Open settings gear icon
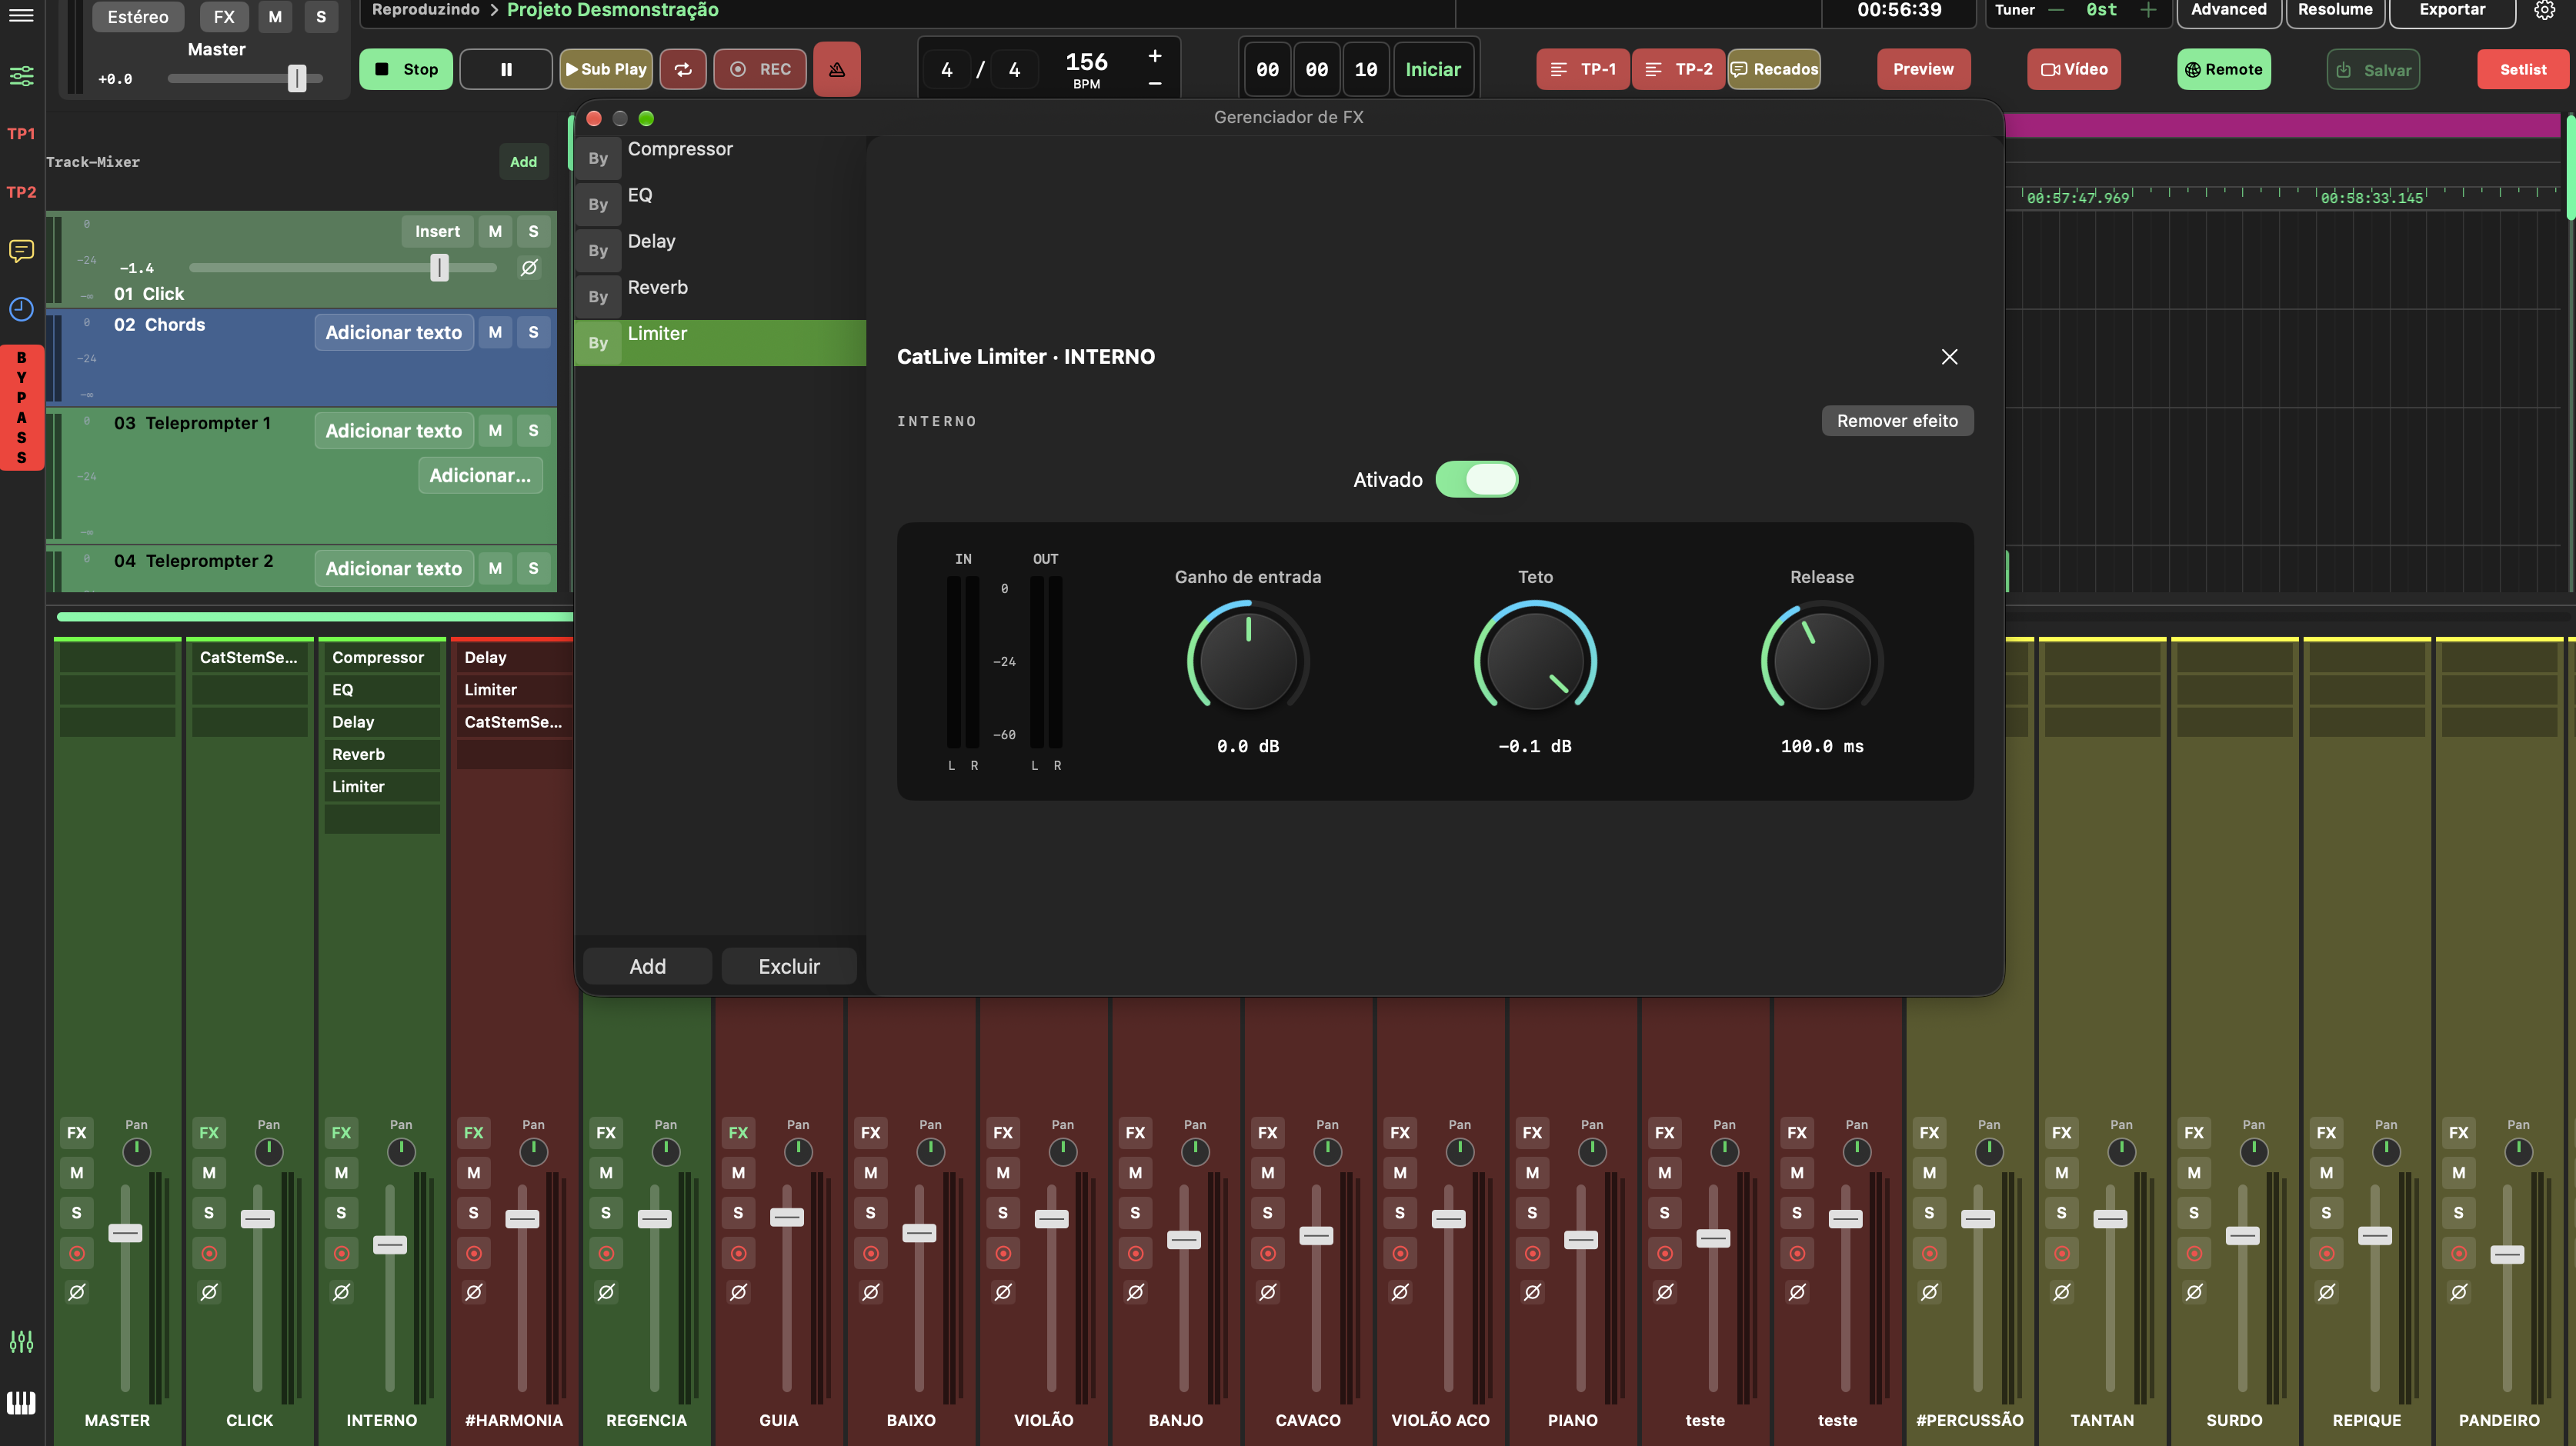 pos(2544,10)
